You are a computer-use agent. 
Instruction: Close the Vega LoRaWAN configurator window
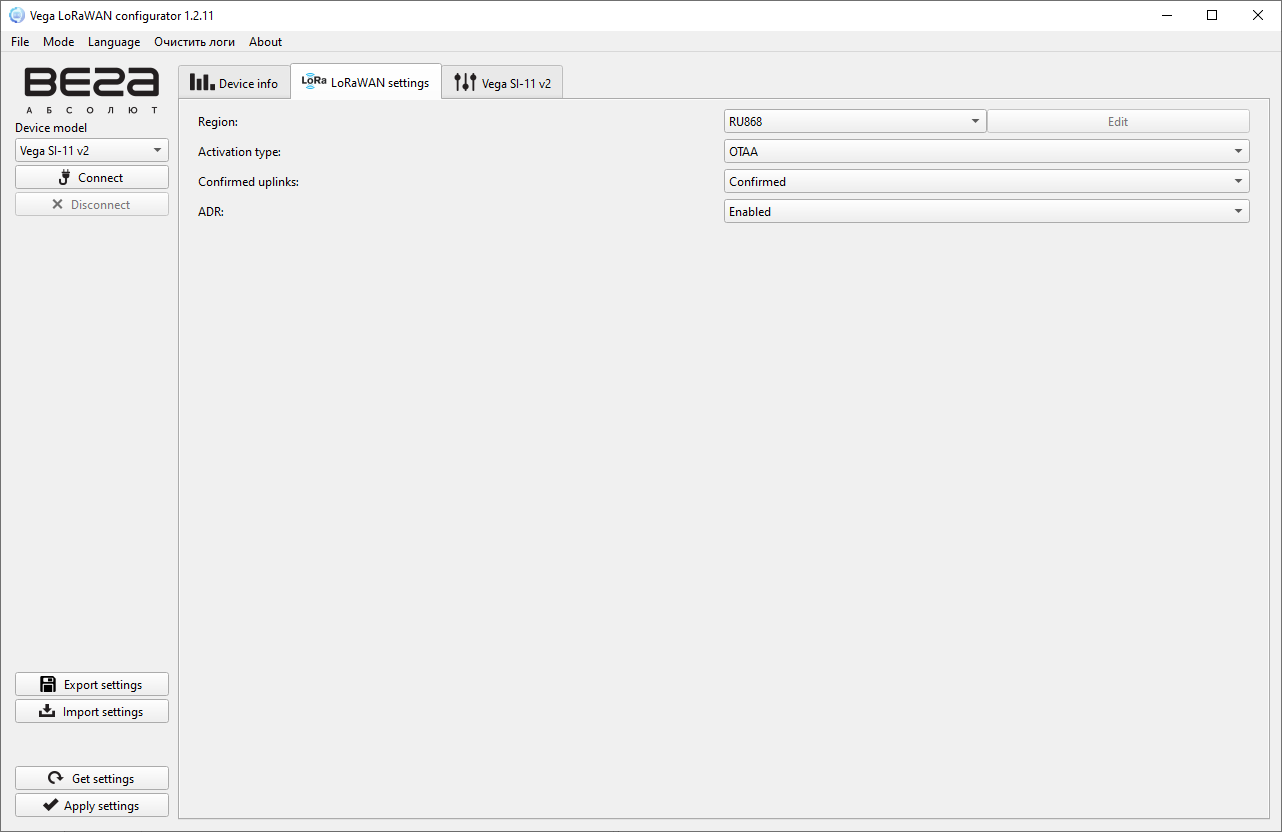pyautogui.click(x=1258, y=15)
